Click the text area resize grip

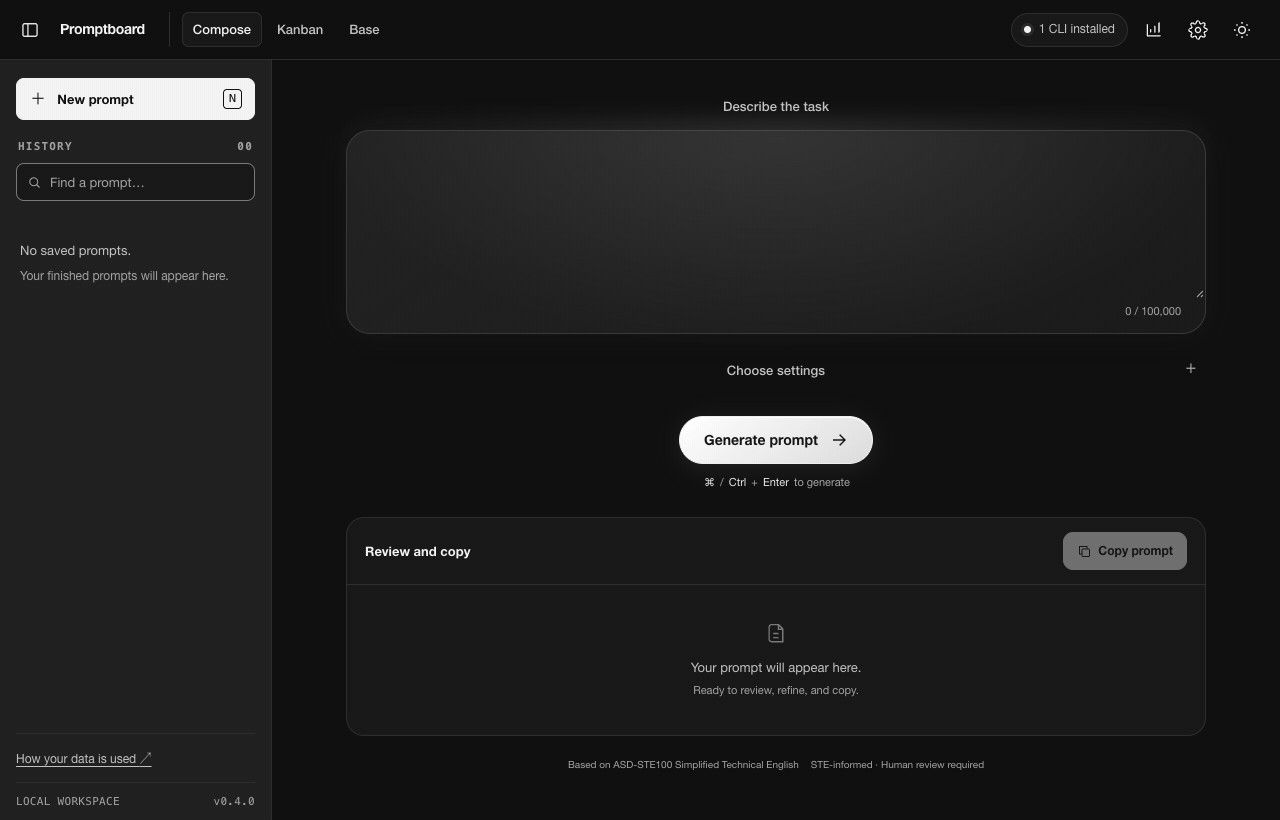(x=1199, y=293)
